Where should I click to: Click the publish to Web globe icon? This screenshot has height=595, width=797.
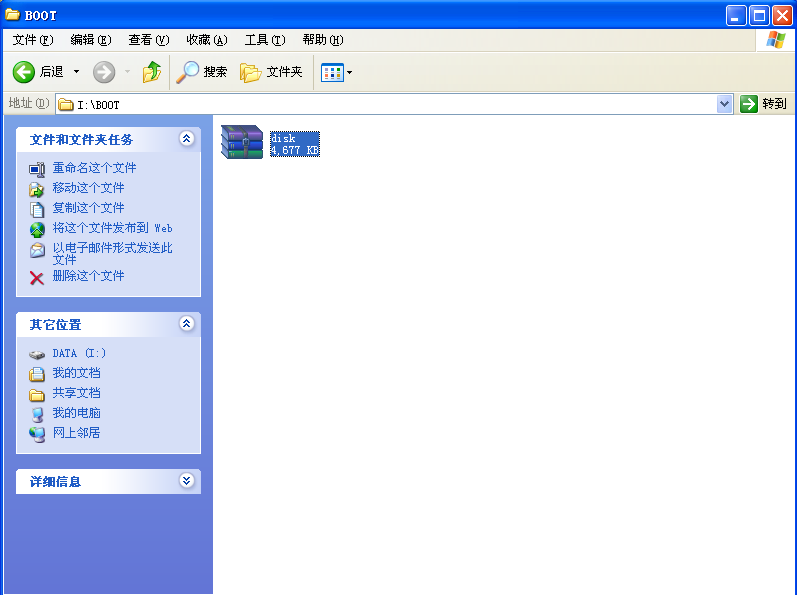(37, 230)
